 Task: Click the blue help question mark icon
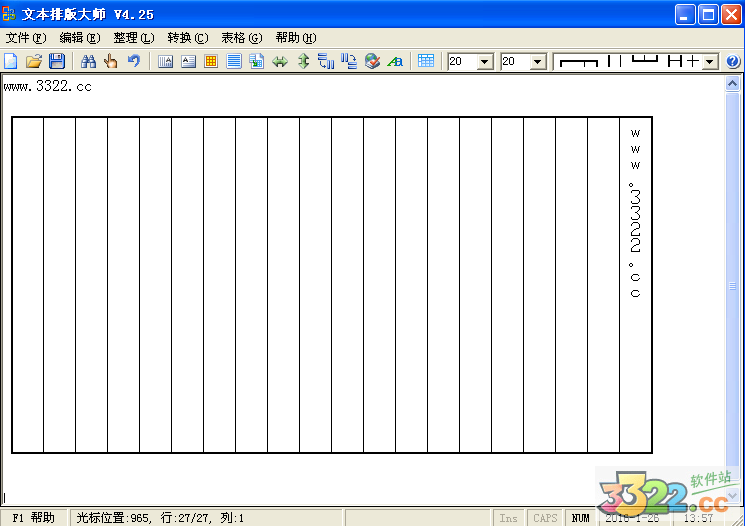(x=733, y=62)
